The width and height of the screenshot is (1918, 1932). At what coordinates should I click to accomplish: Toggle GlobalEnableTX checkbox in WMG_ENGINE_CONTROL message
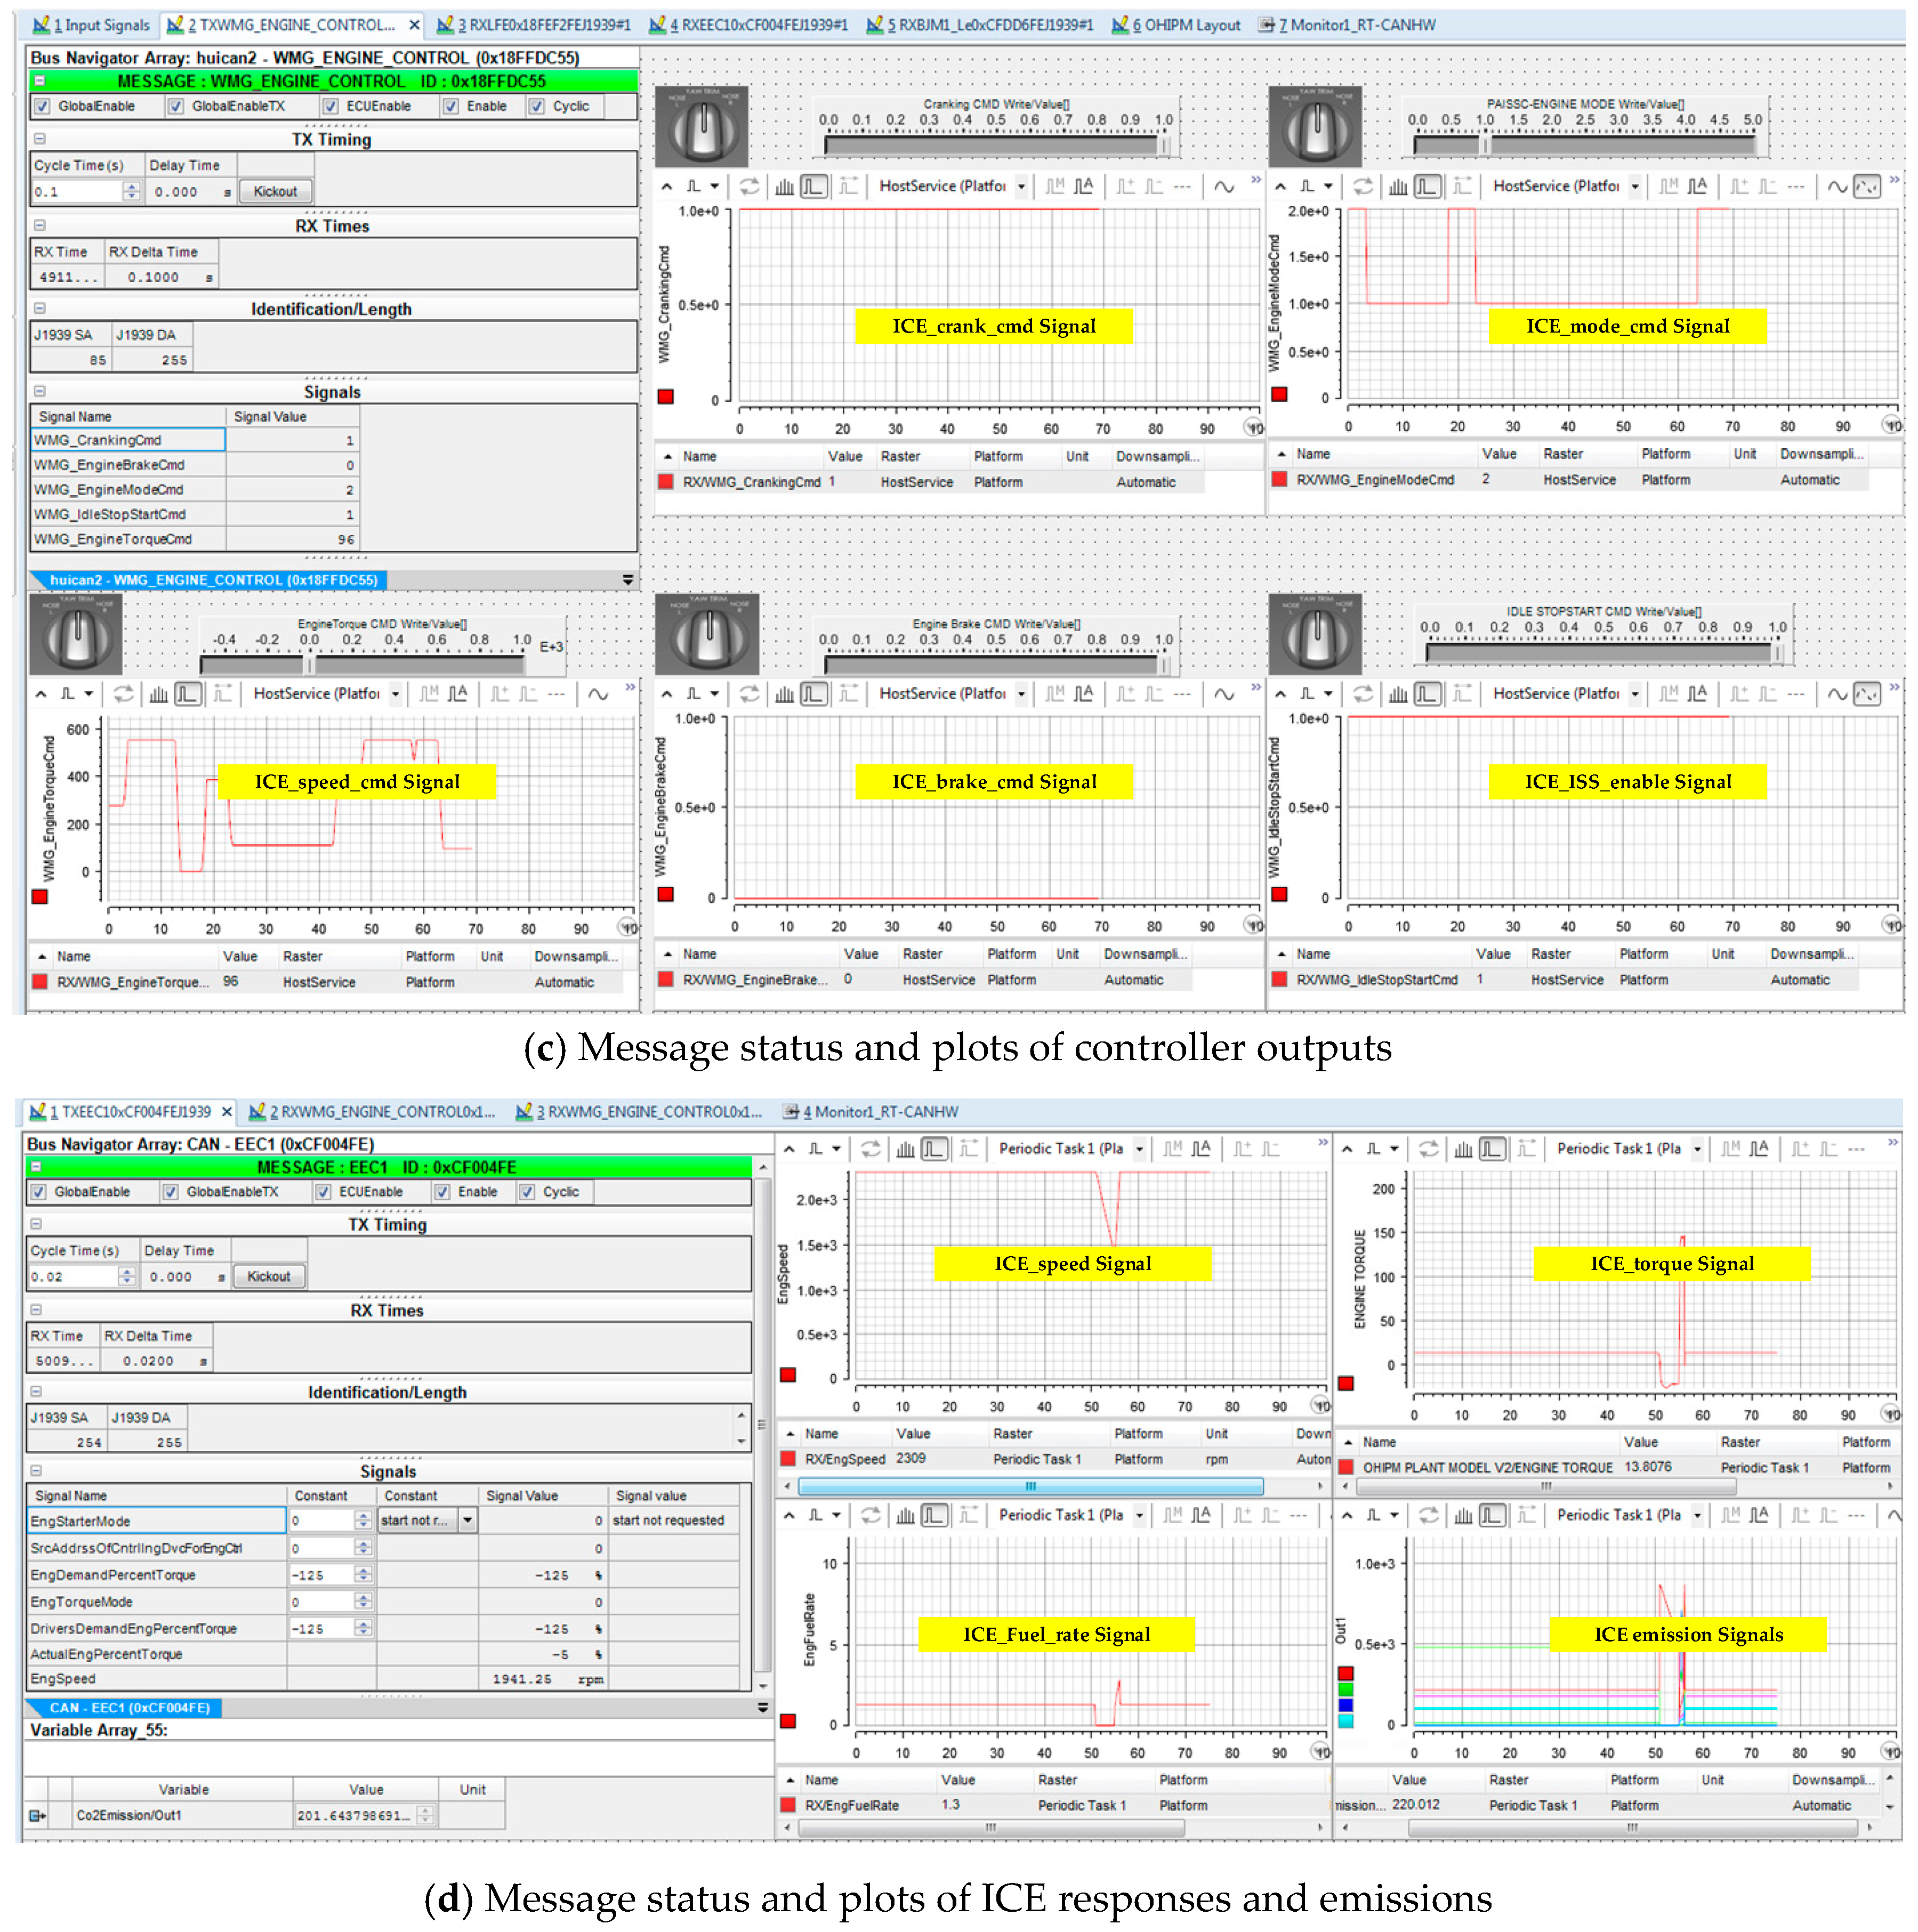(x=176, y=106)
